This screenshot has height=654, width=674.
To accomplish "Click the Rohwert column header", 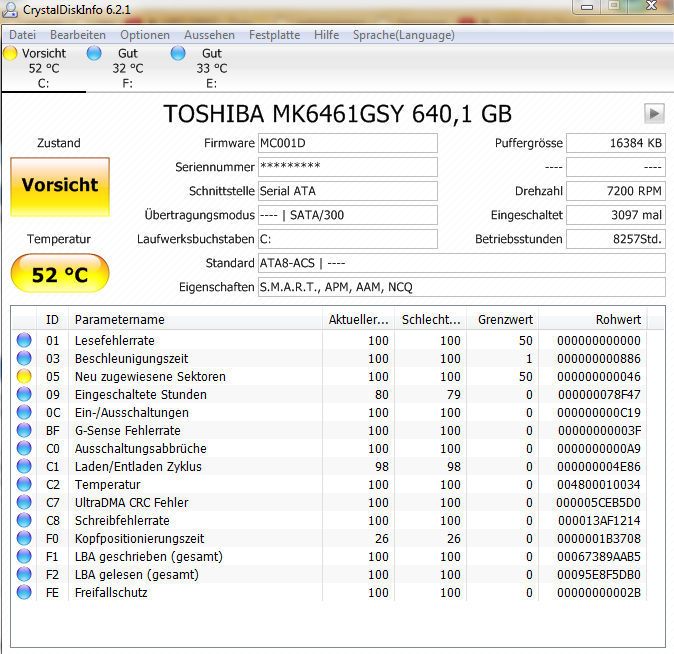I will point(593,319).
